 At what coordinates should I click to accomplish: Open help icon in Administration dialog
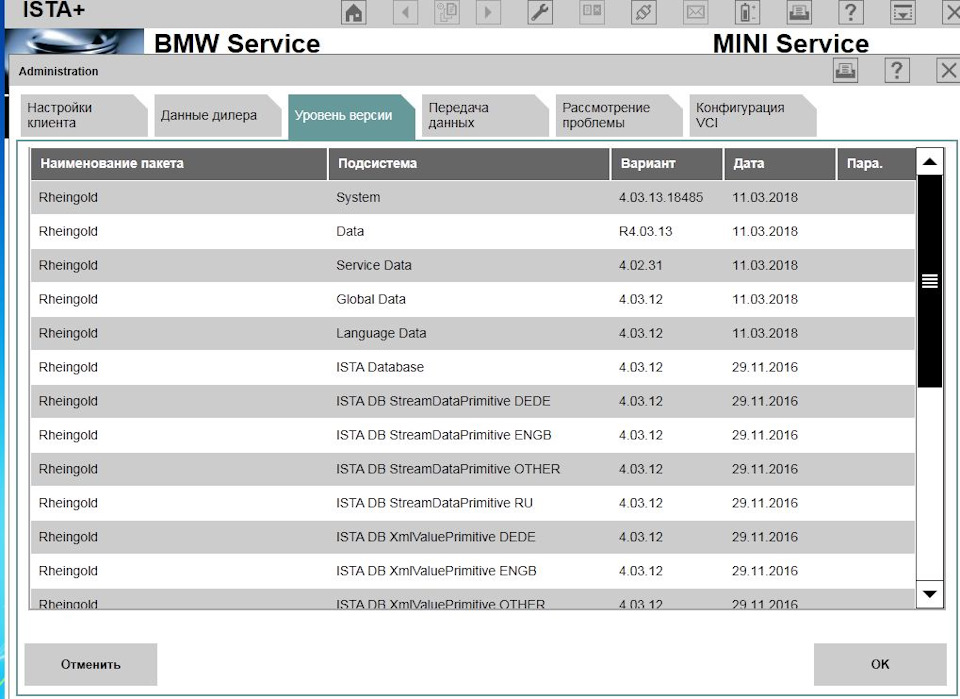897,70
